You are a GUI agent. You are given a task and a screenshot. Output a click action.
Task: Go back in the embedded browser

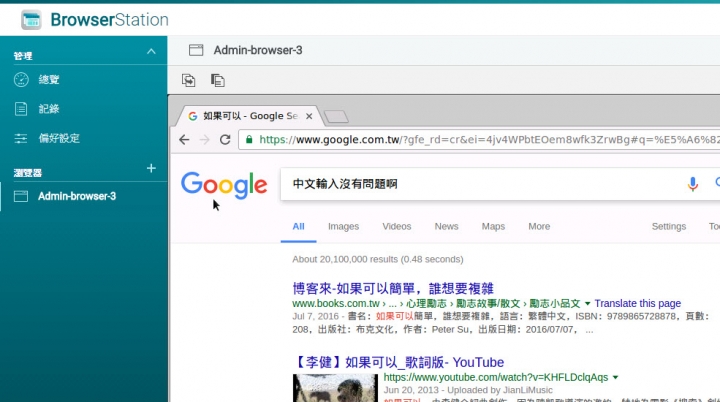pyautogui.click(x=184, y=139)
